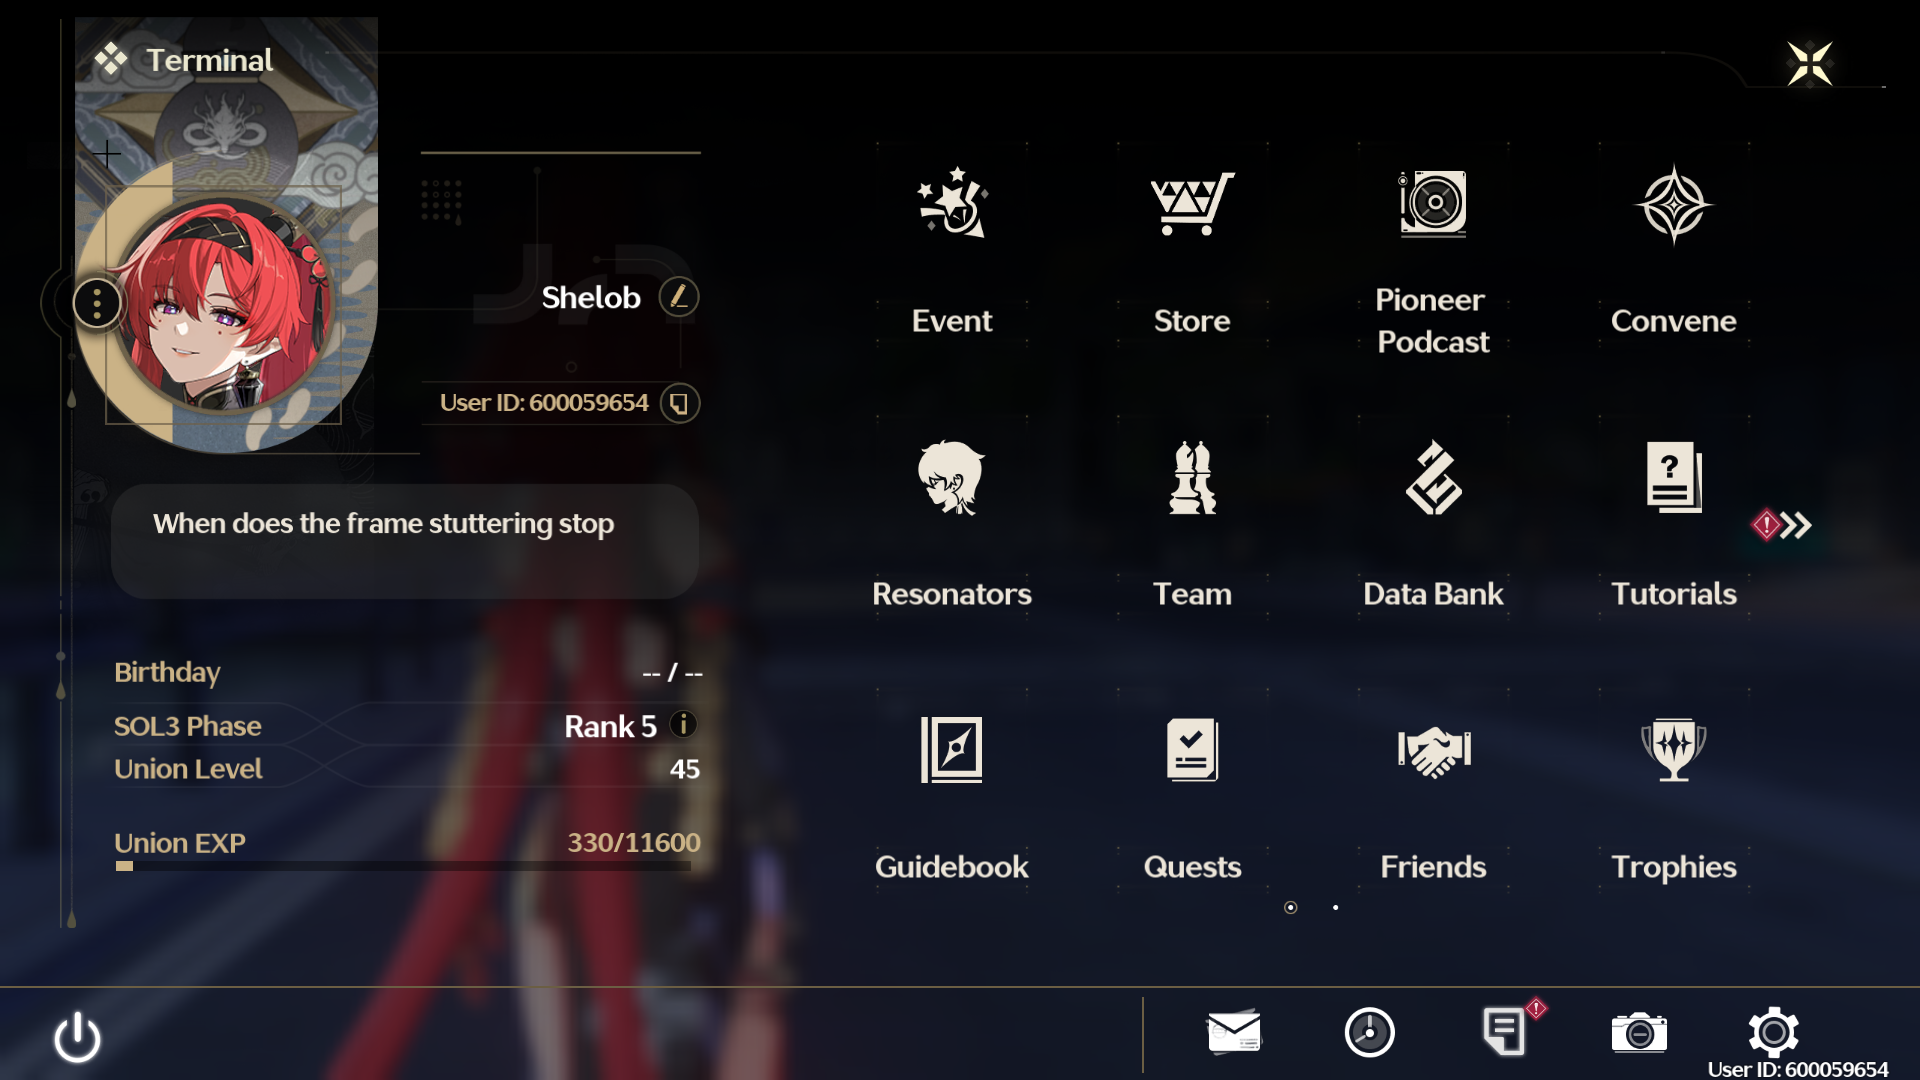Open the Data Bank
This screenshot has width=1920, height=1080.
tap(1433, 477)
